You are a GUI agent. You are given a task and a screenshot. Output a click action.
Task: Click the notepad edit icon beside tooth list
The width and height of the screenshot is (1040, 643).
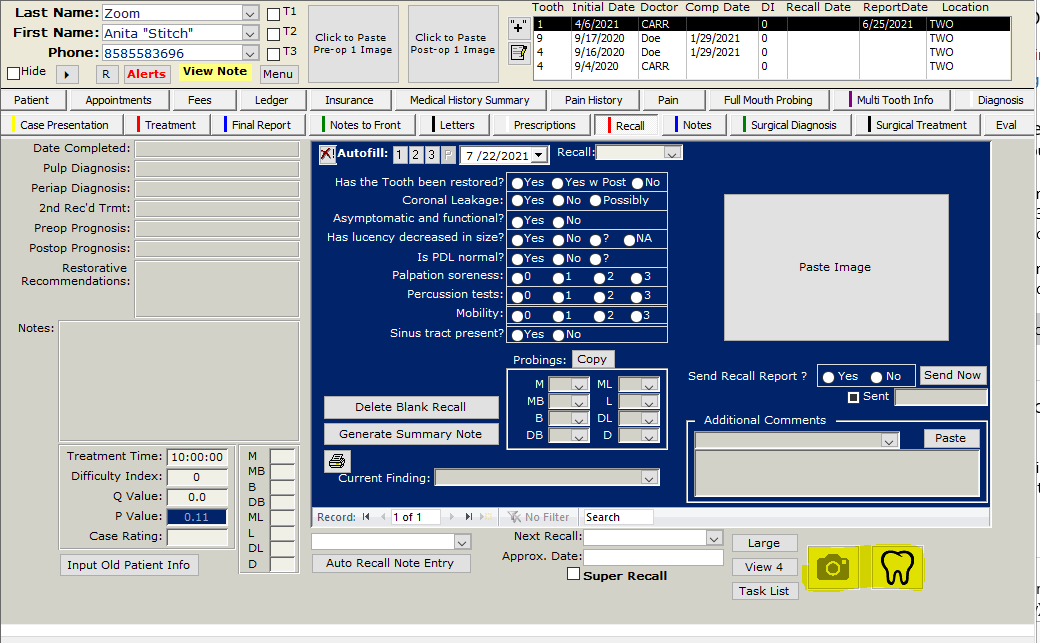[518, 53]
